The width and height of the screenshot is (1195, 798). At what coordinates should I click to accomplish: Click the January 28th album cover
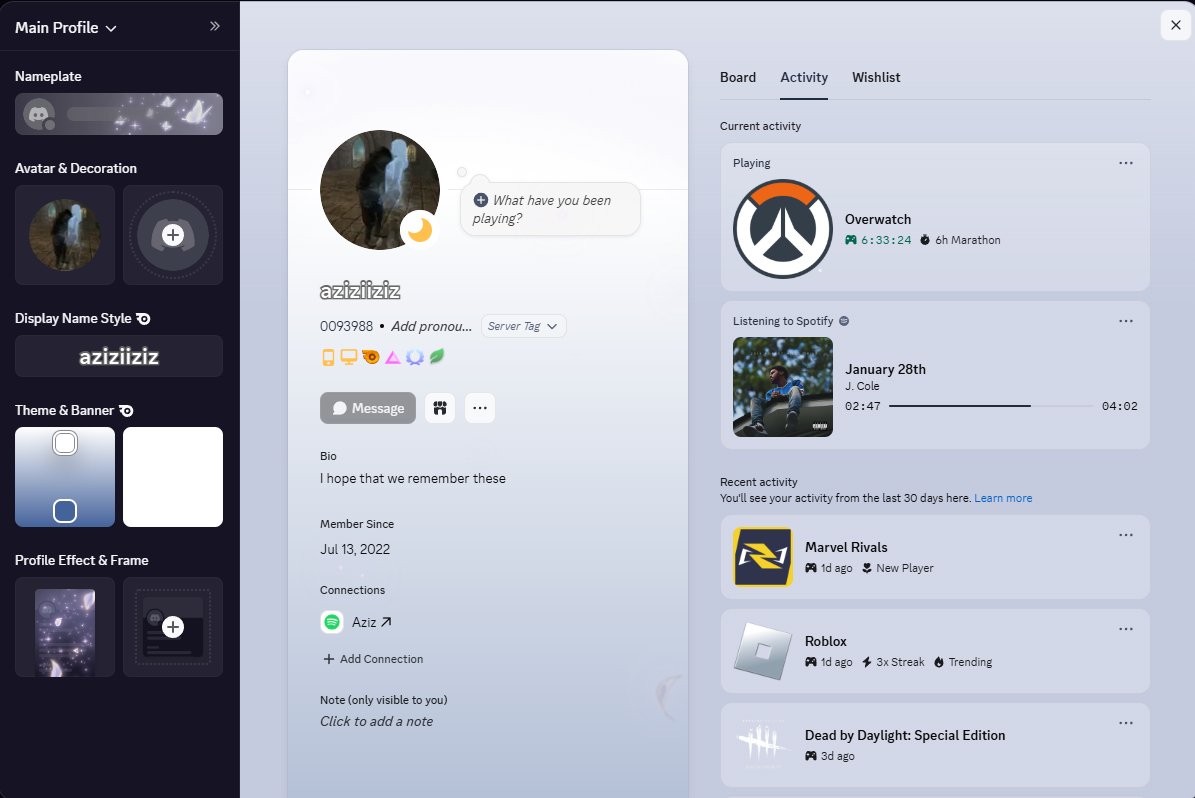point(783,387)
